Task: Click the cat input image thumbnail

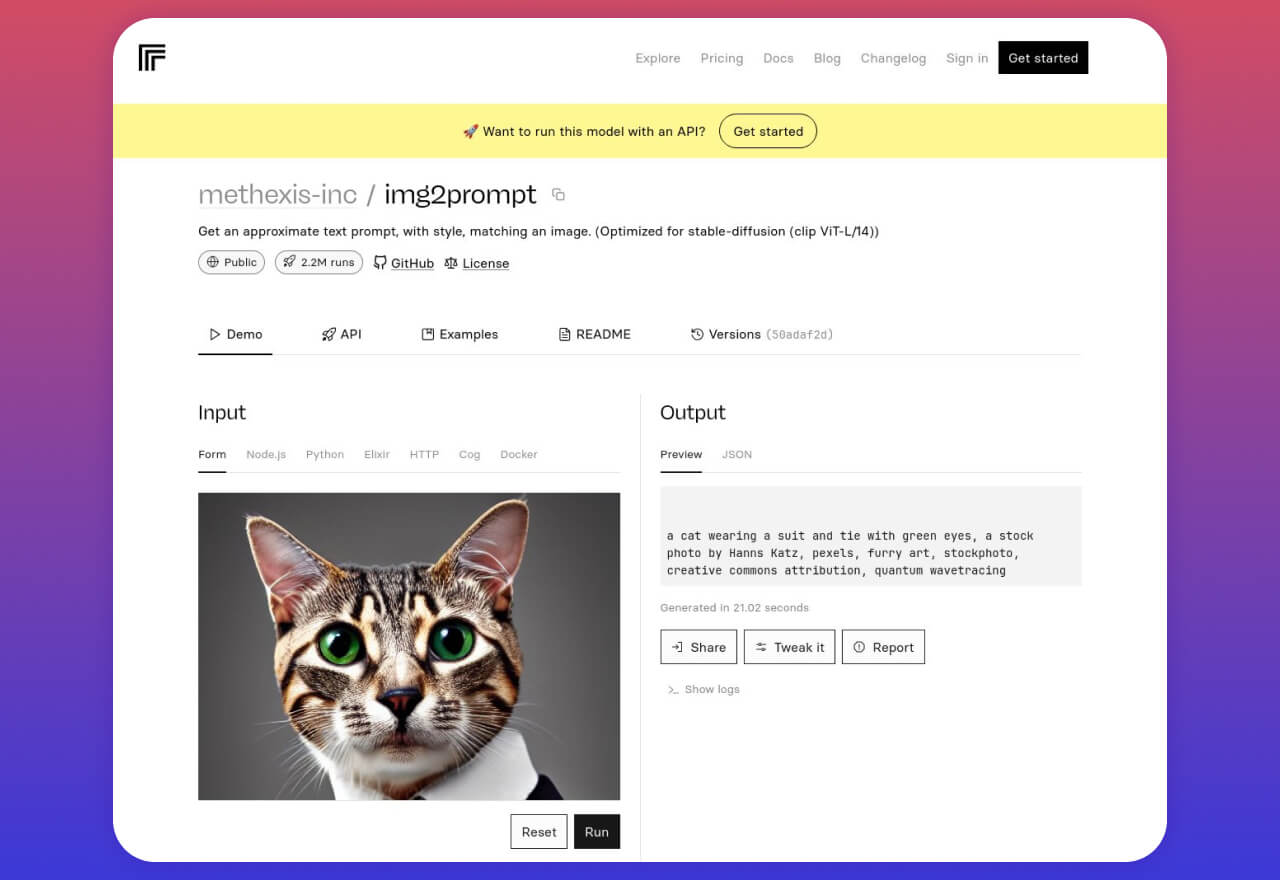Action: (408, 646)
